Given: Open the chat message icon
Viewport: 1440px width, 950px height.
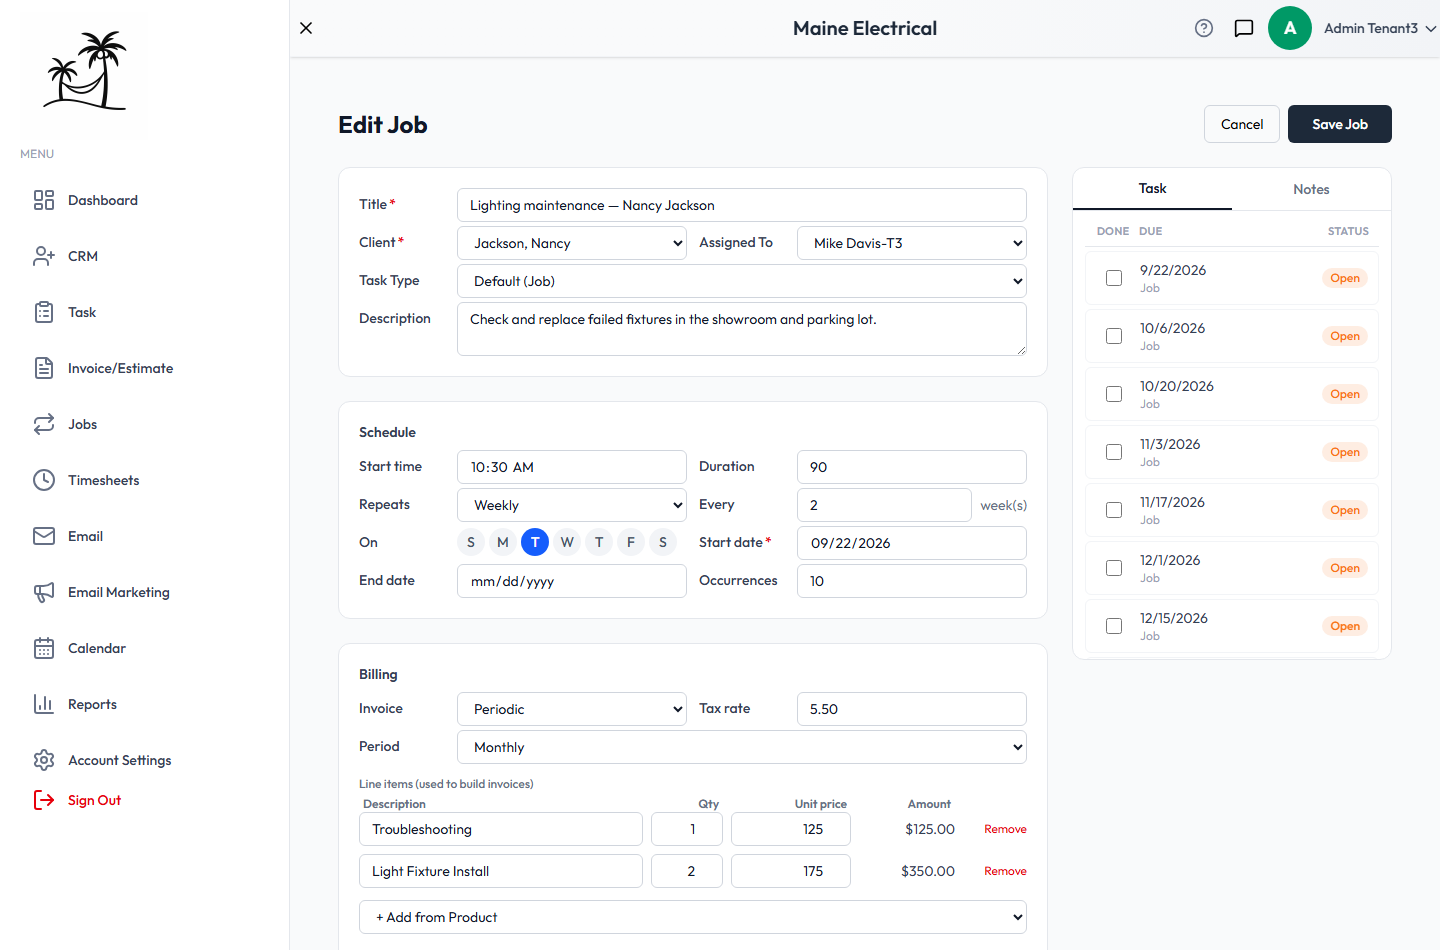Looking at the screenshot, I should pyautogui.click(x=1244, y=28).
